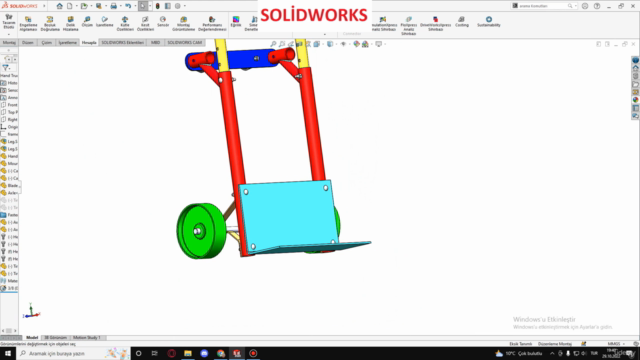Select the Front plane tree item
640x360 pixels.
[x=9, y=105]
